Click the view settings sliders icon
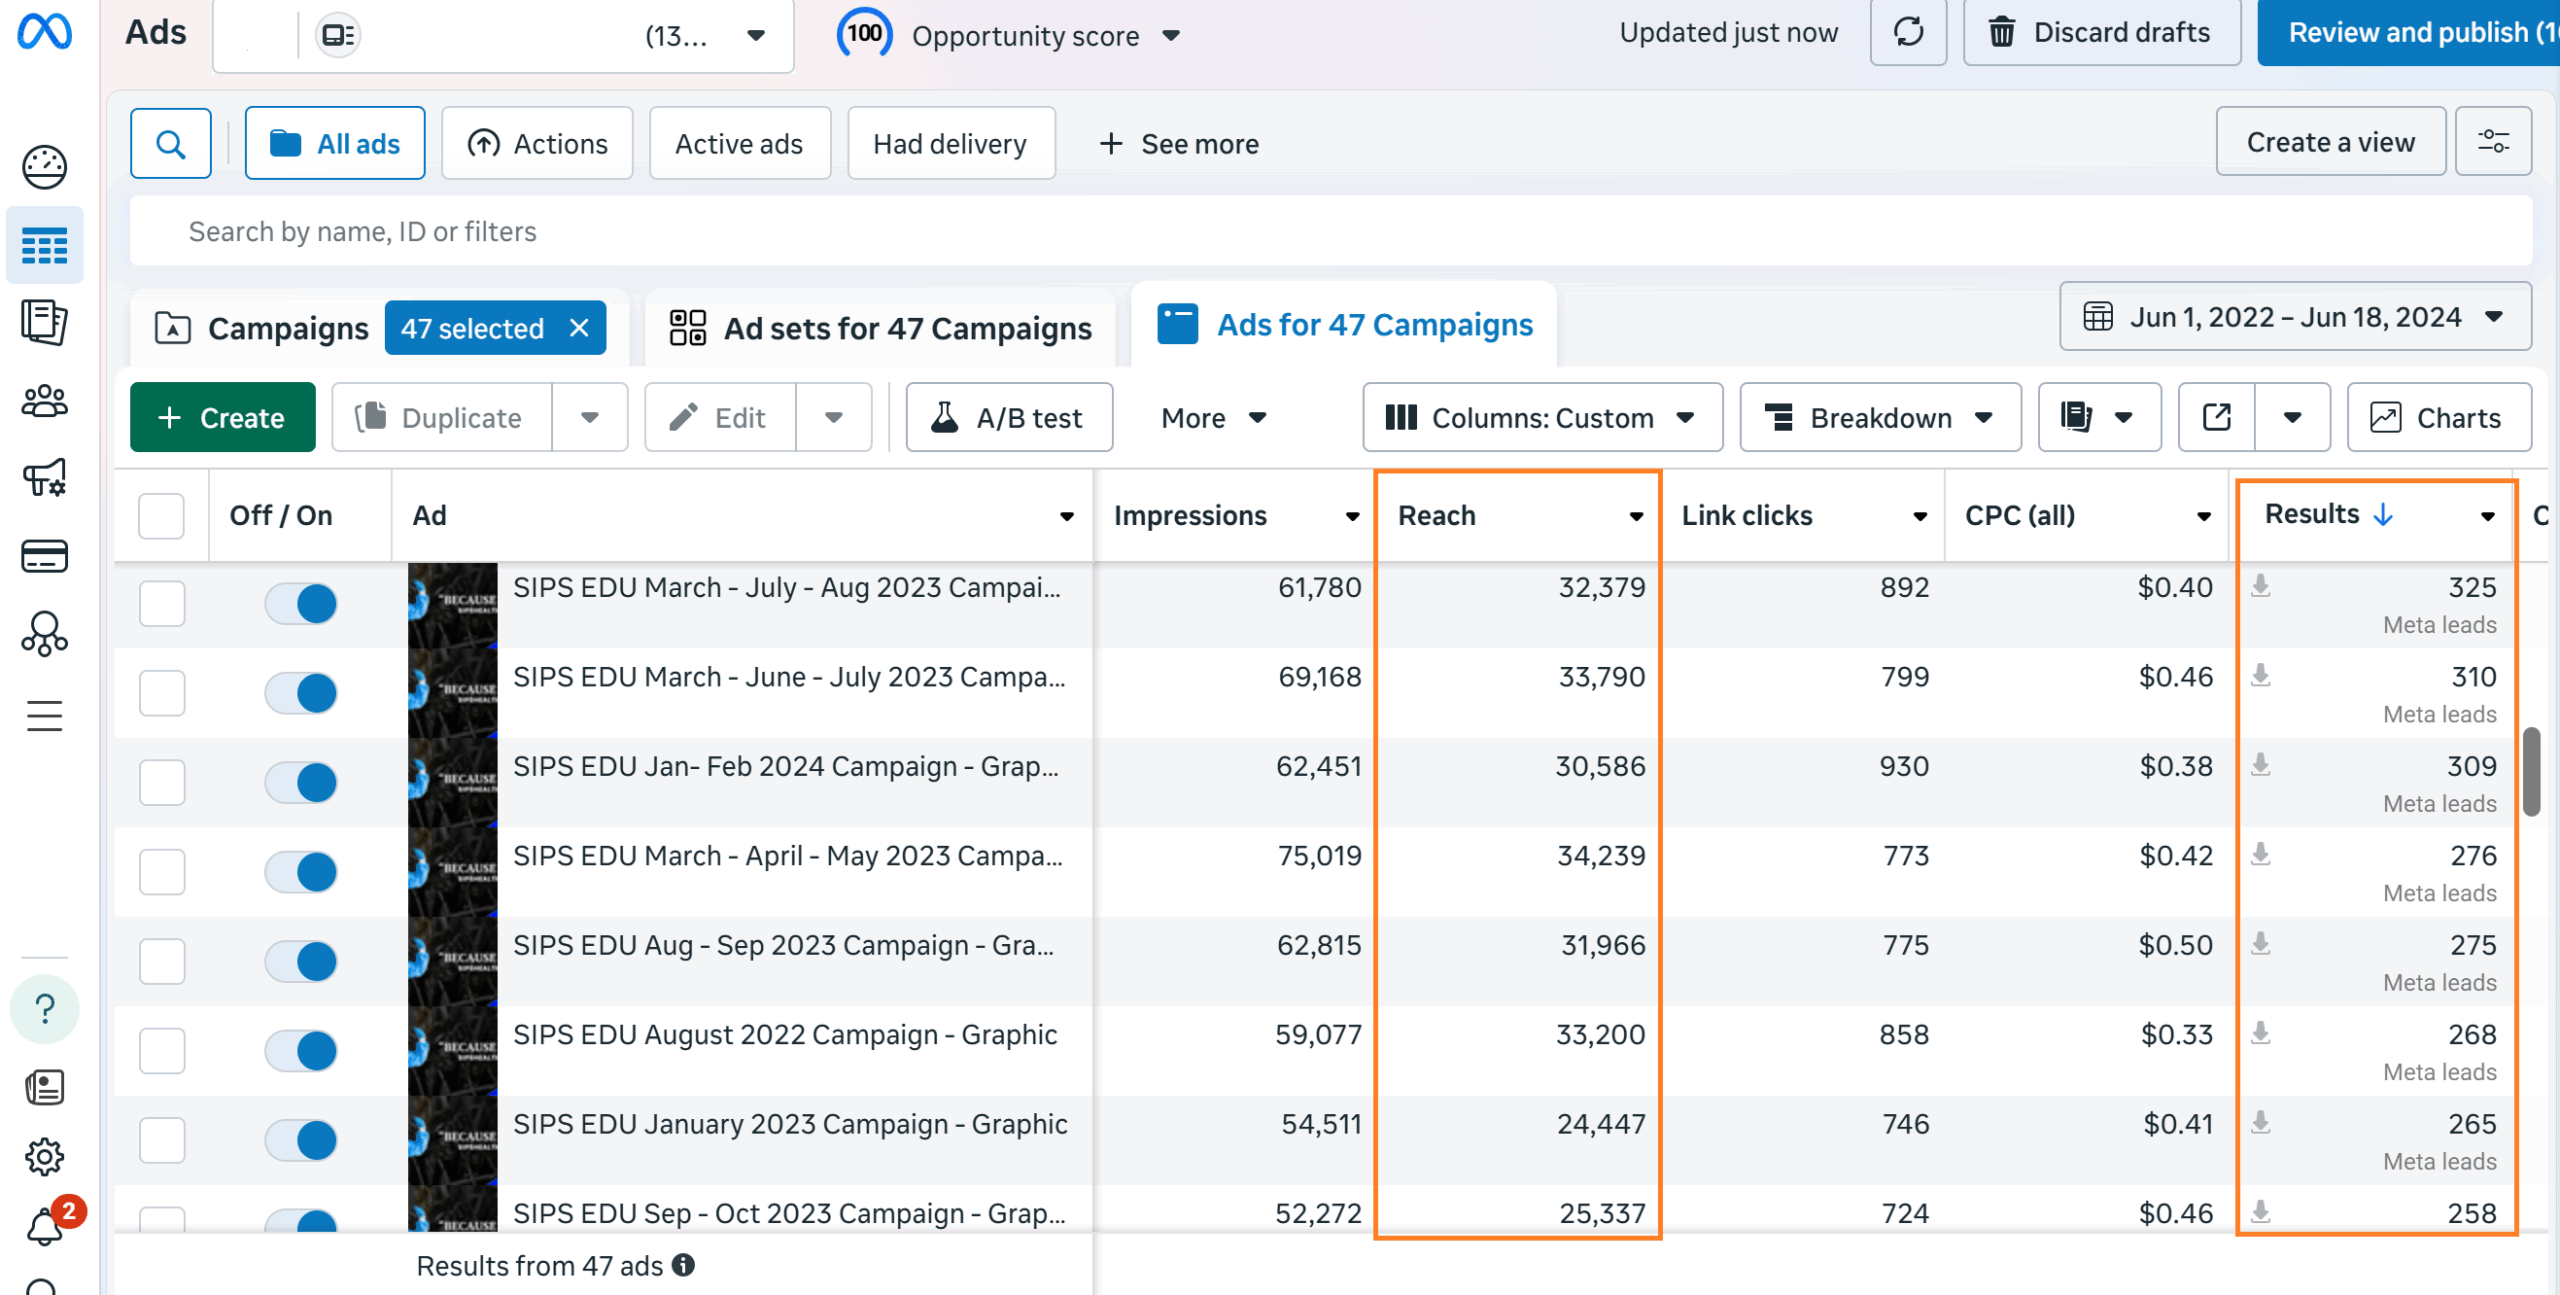This screenshot has width=2560, height=1295. (2493, 142)
